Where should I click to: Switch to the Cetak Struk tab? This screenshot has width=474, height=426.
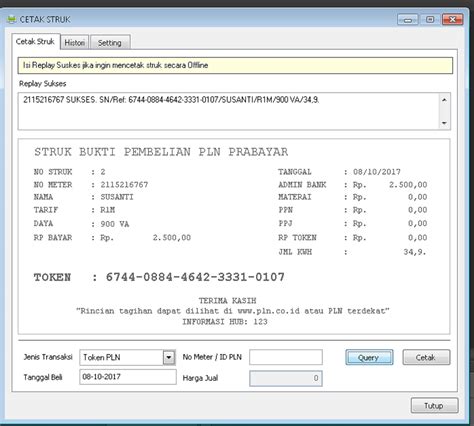click(35, 42)
